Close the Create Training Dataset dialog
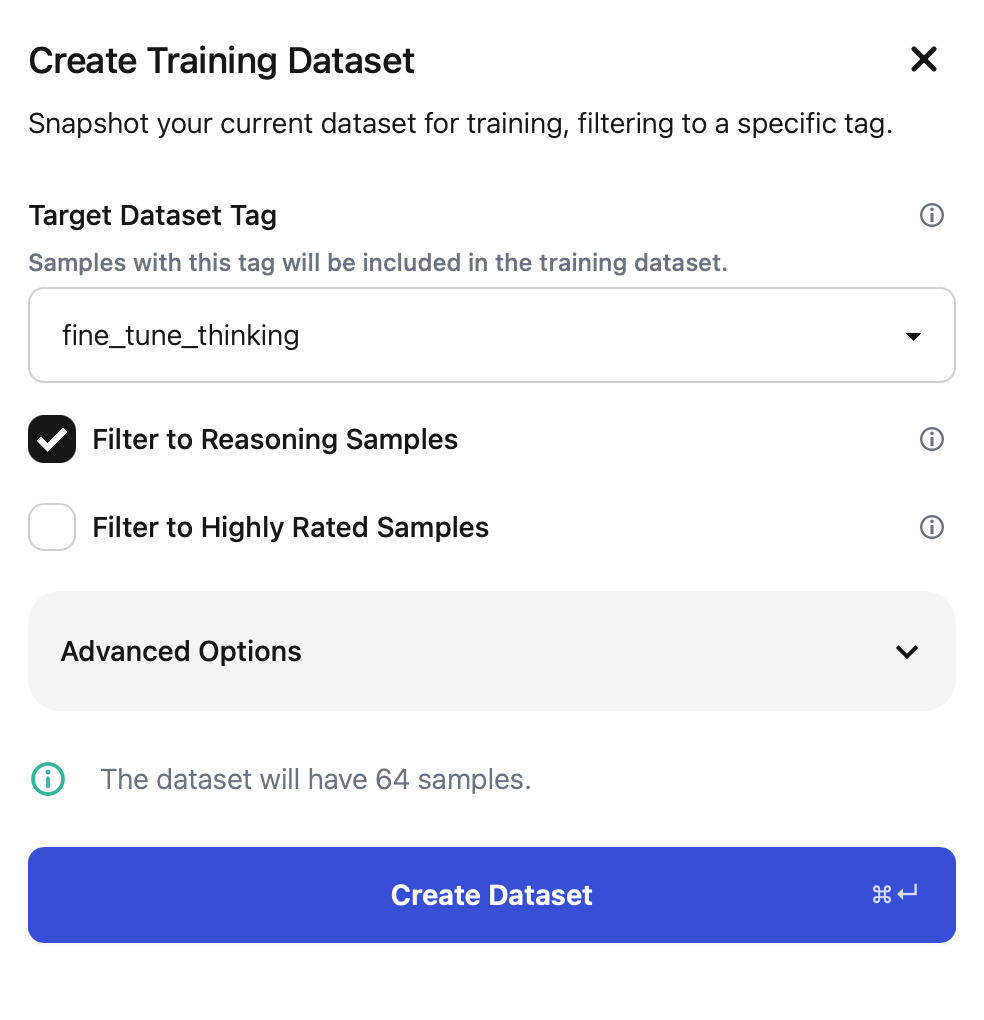The width and height of the screenshot is (984, 1020). [x=923, y=60]
